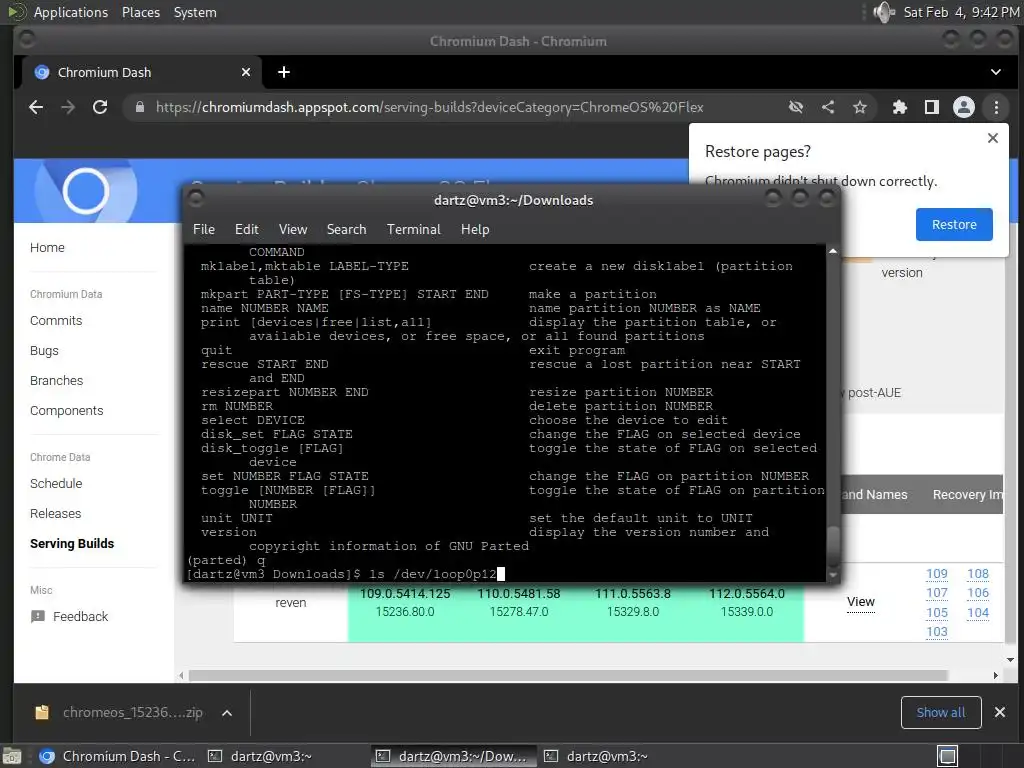The image size is (1024, 768).
Task: Click the terminal scrollbar down arrow
Action: point(833,575)
